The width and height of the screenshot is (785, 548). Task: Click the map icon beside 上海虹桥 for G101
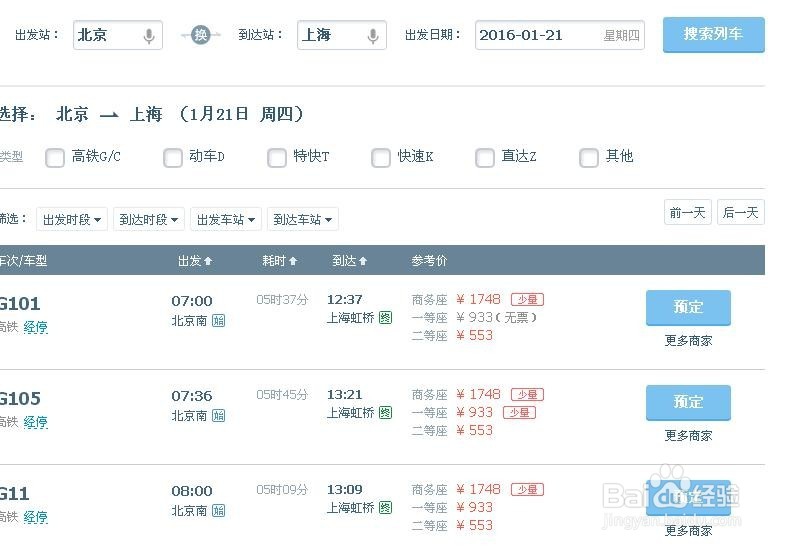click(385, 318)
